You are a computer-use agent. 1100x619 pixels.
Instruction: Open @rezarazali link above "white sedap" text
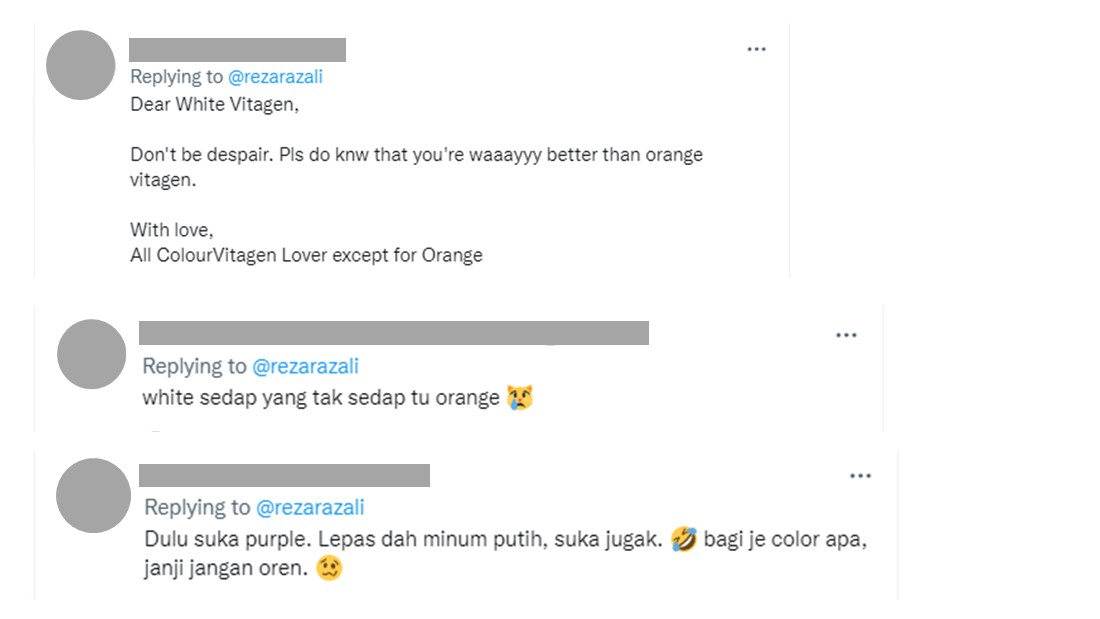pos(305,367)
